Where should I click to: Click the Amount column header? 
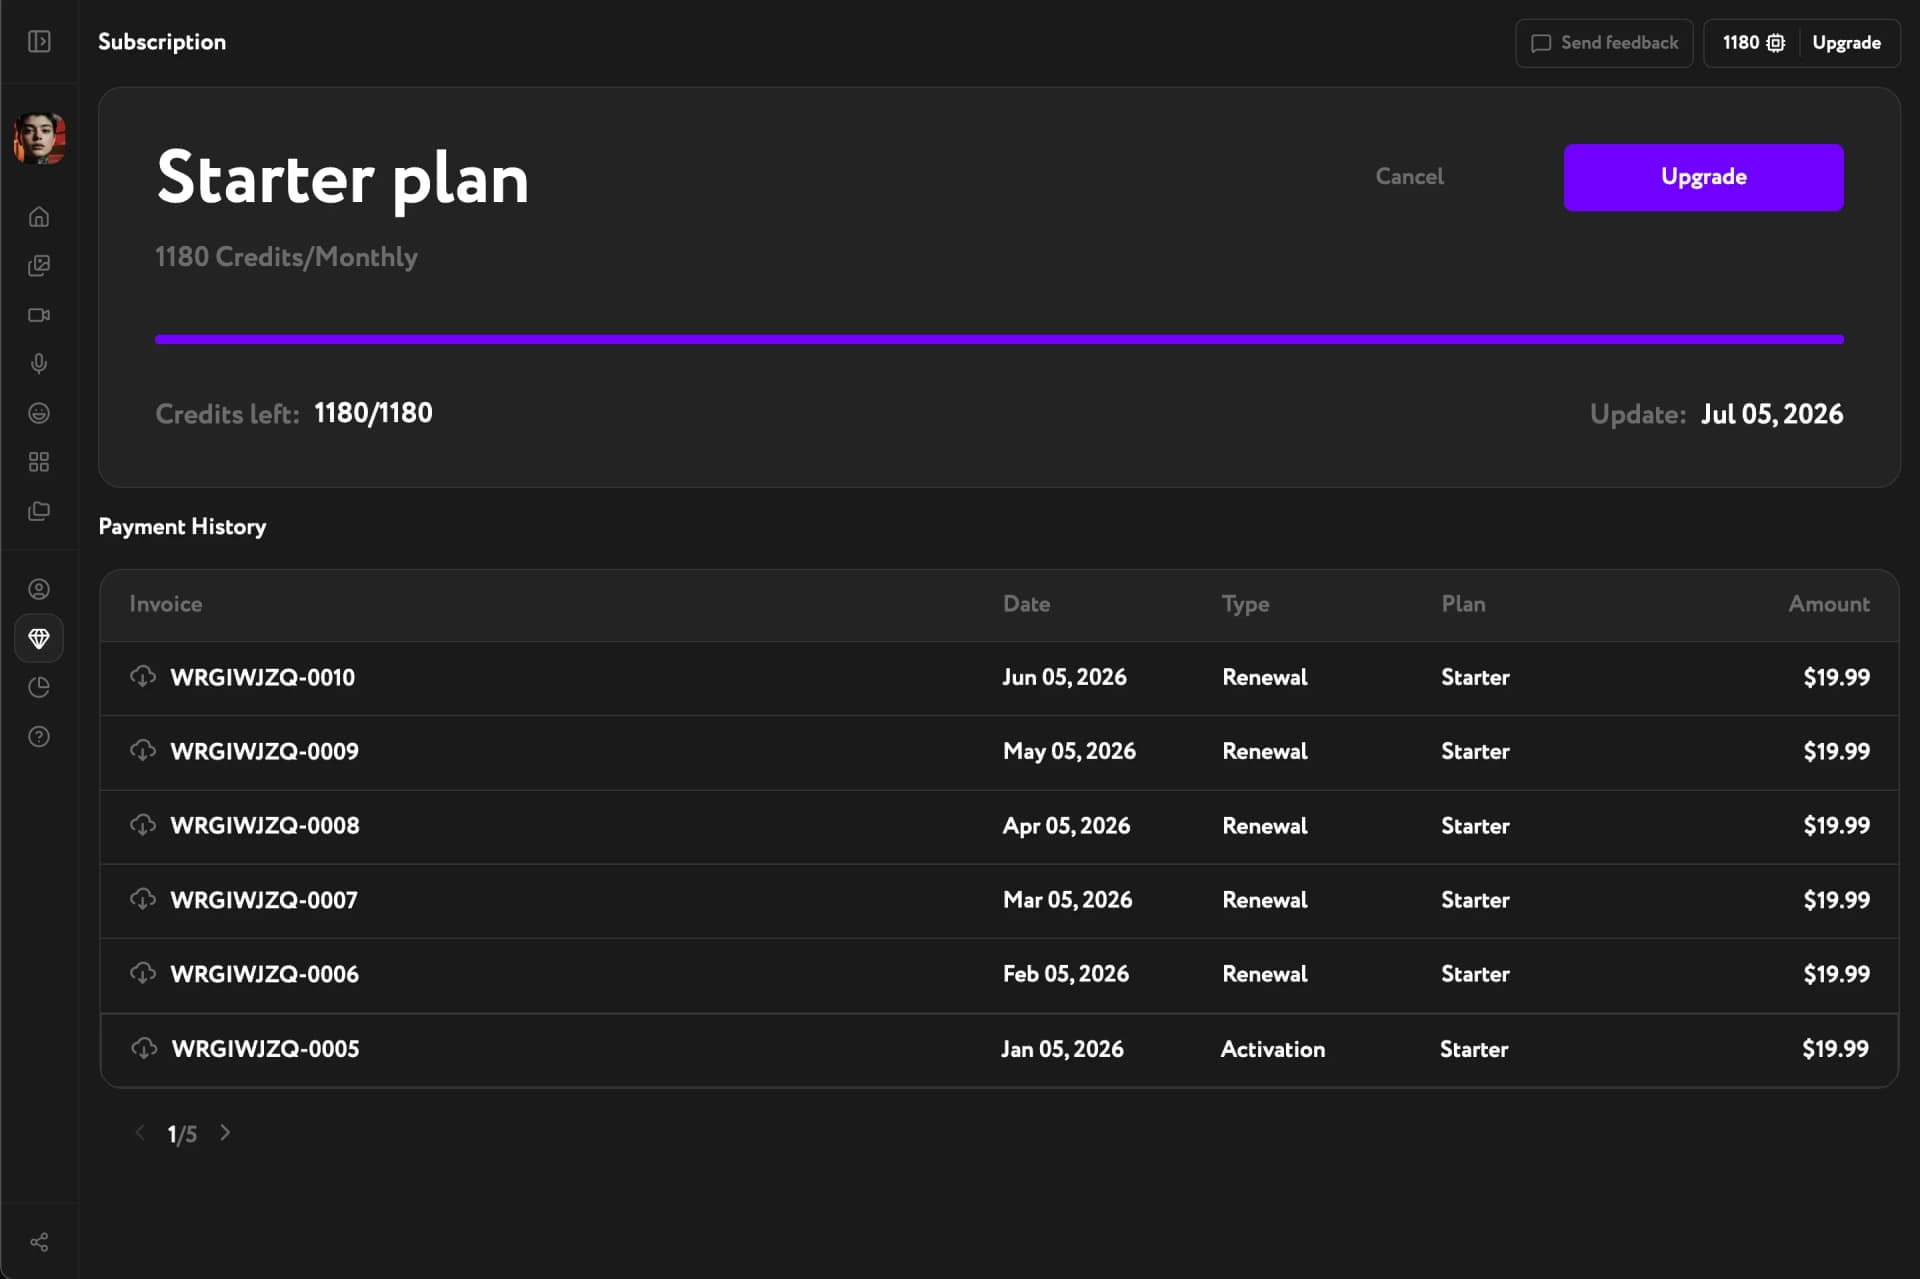[1829, 604]
